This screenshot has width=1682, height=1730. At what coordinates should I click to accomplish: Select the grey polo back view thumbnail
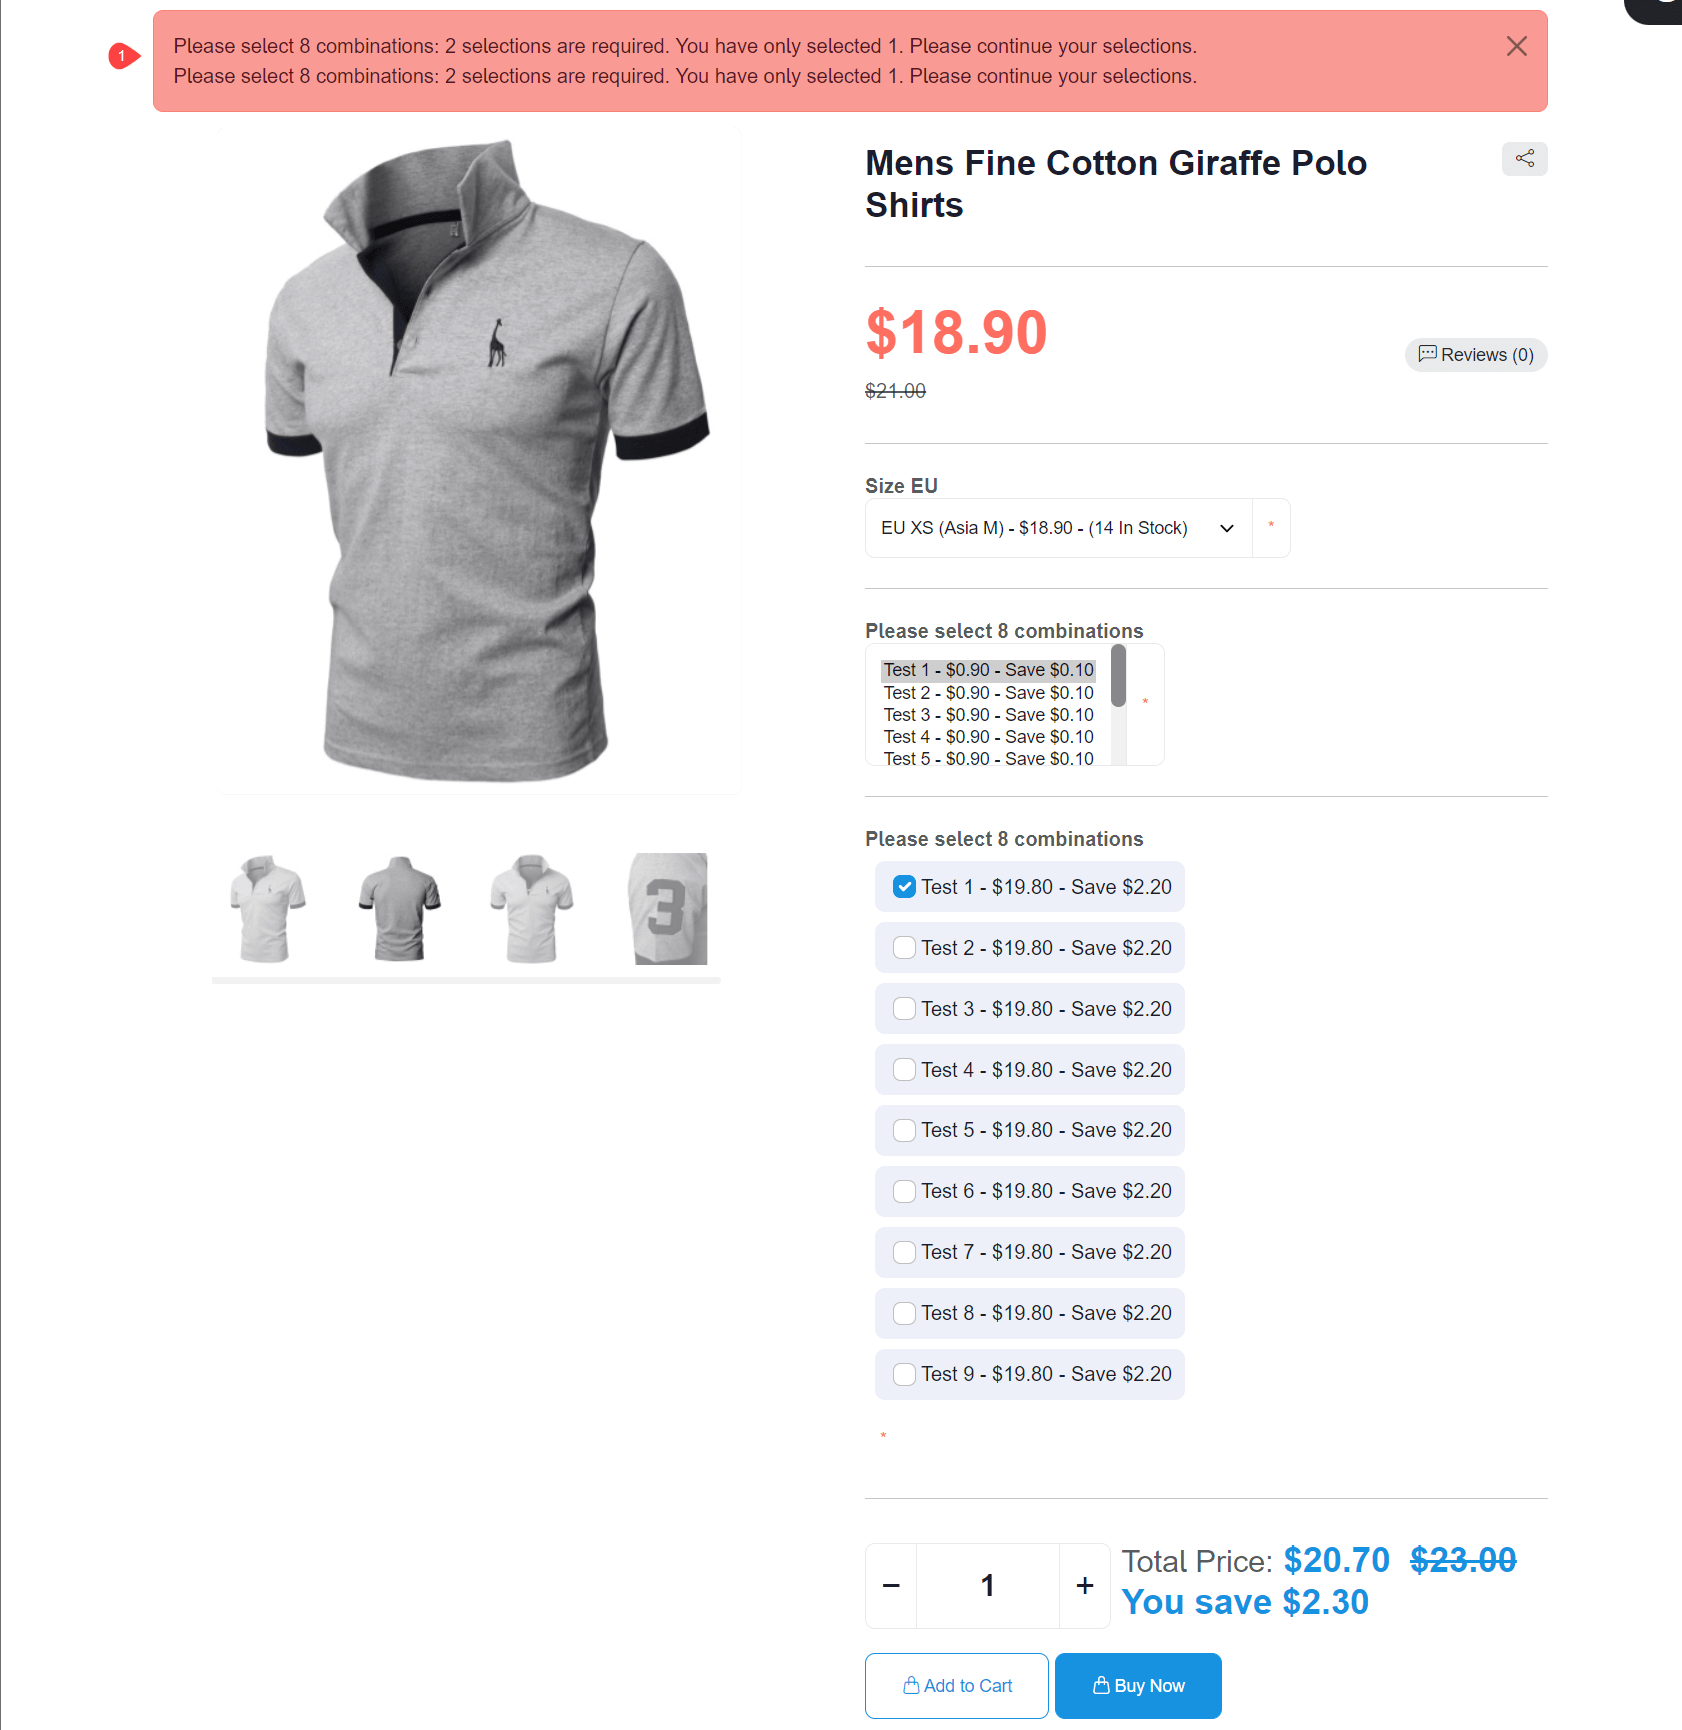tap(400, 909)
